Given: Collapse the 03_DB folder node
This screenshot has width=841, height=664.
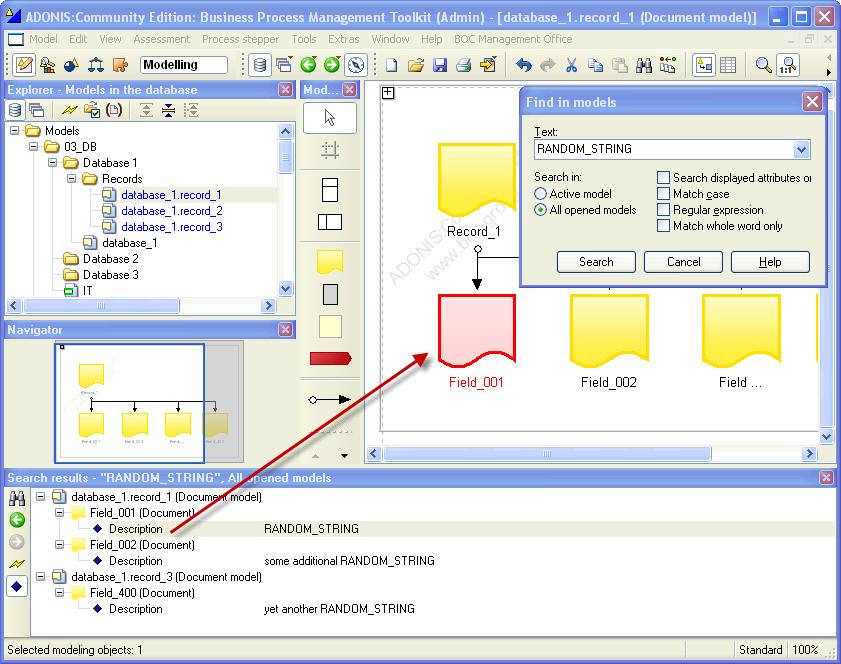Looking at the screenshot, I should (34, 146).
